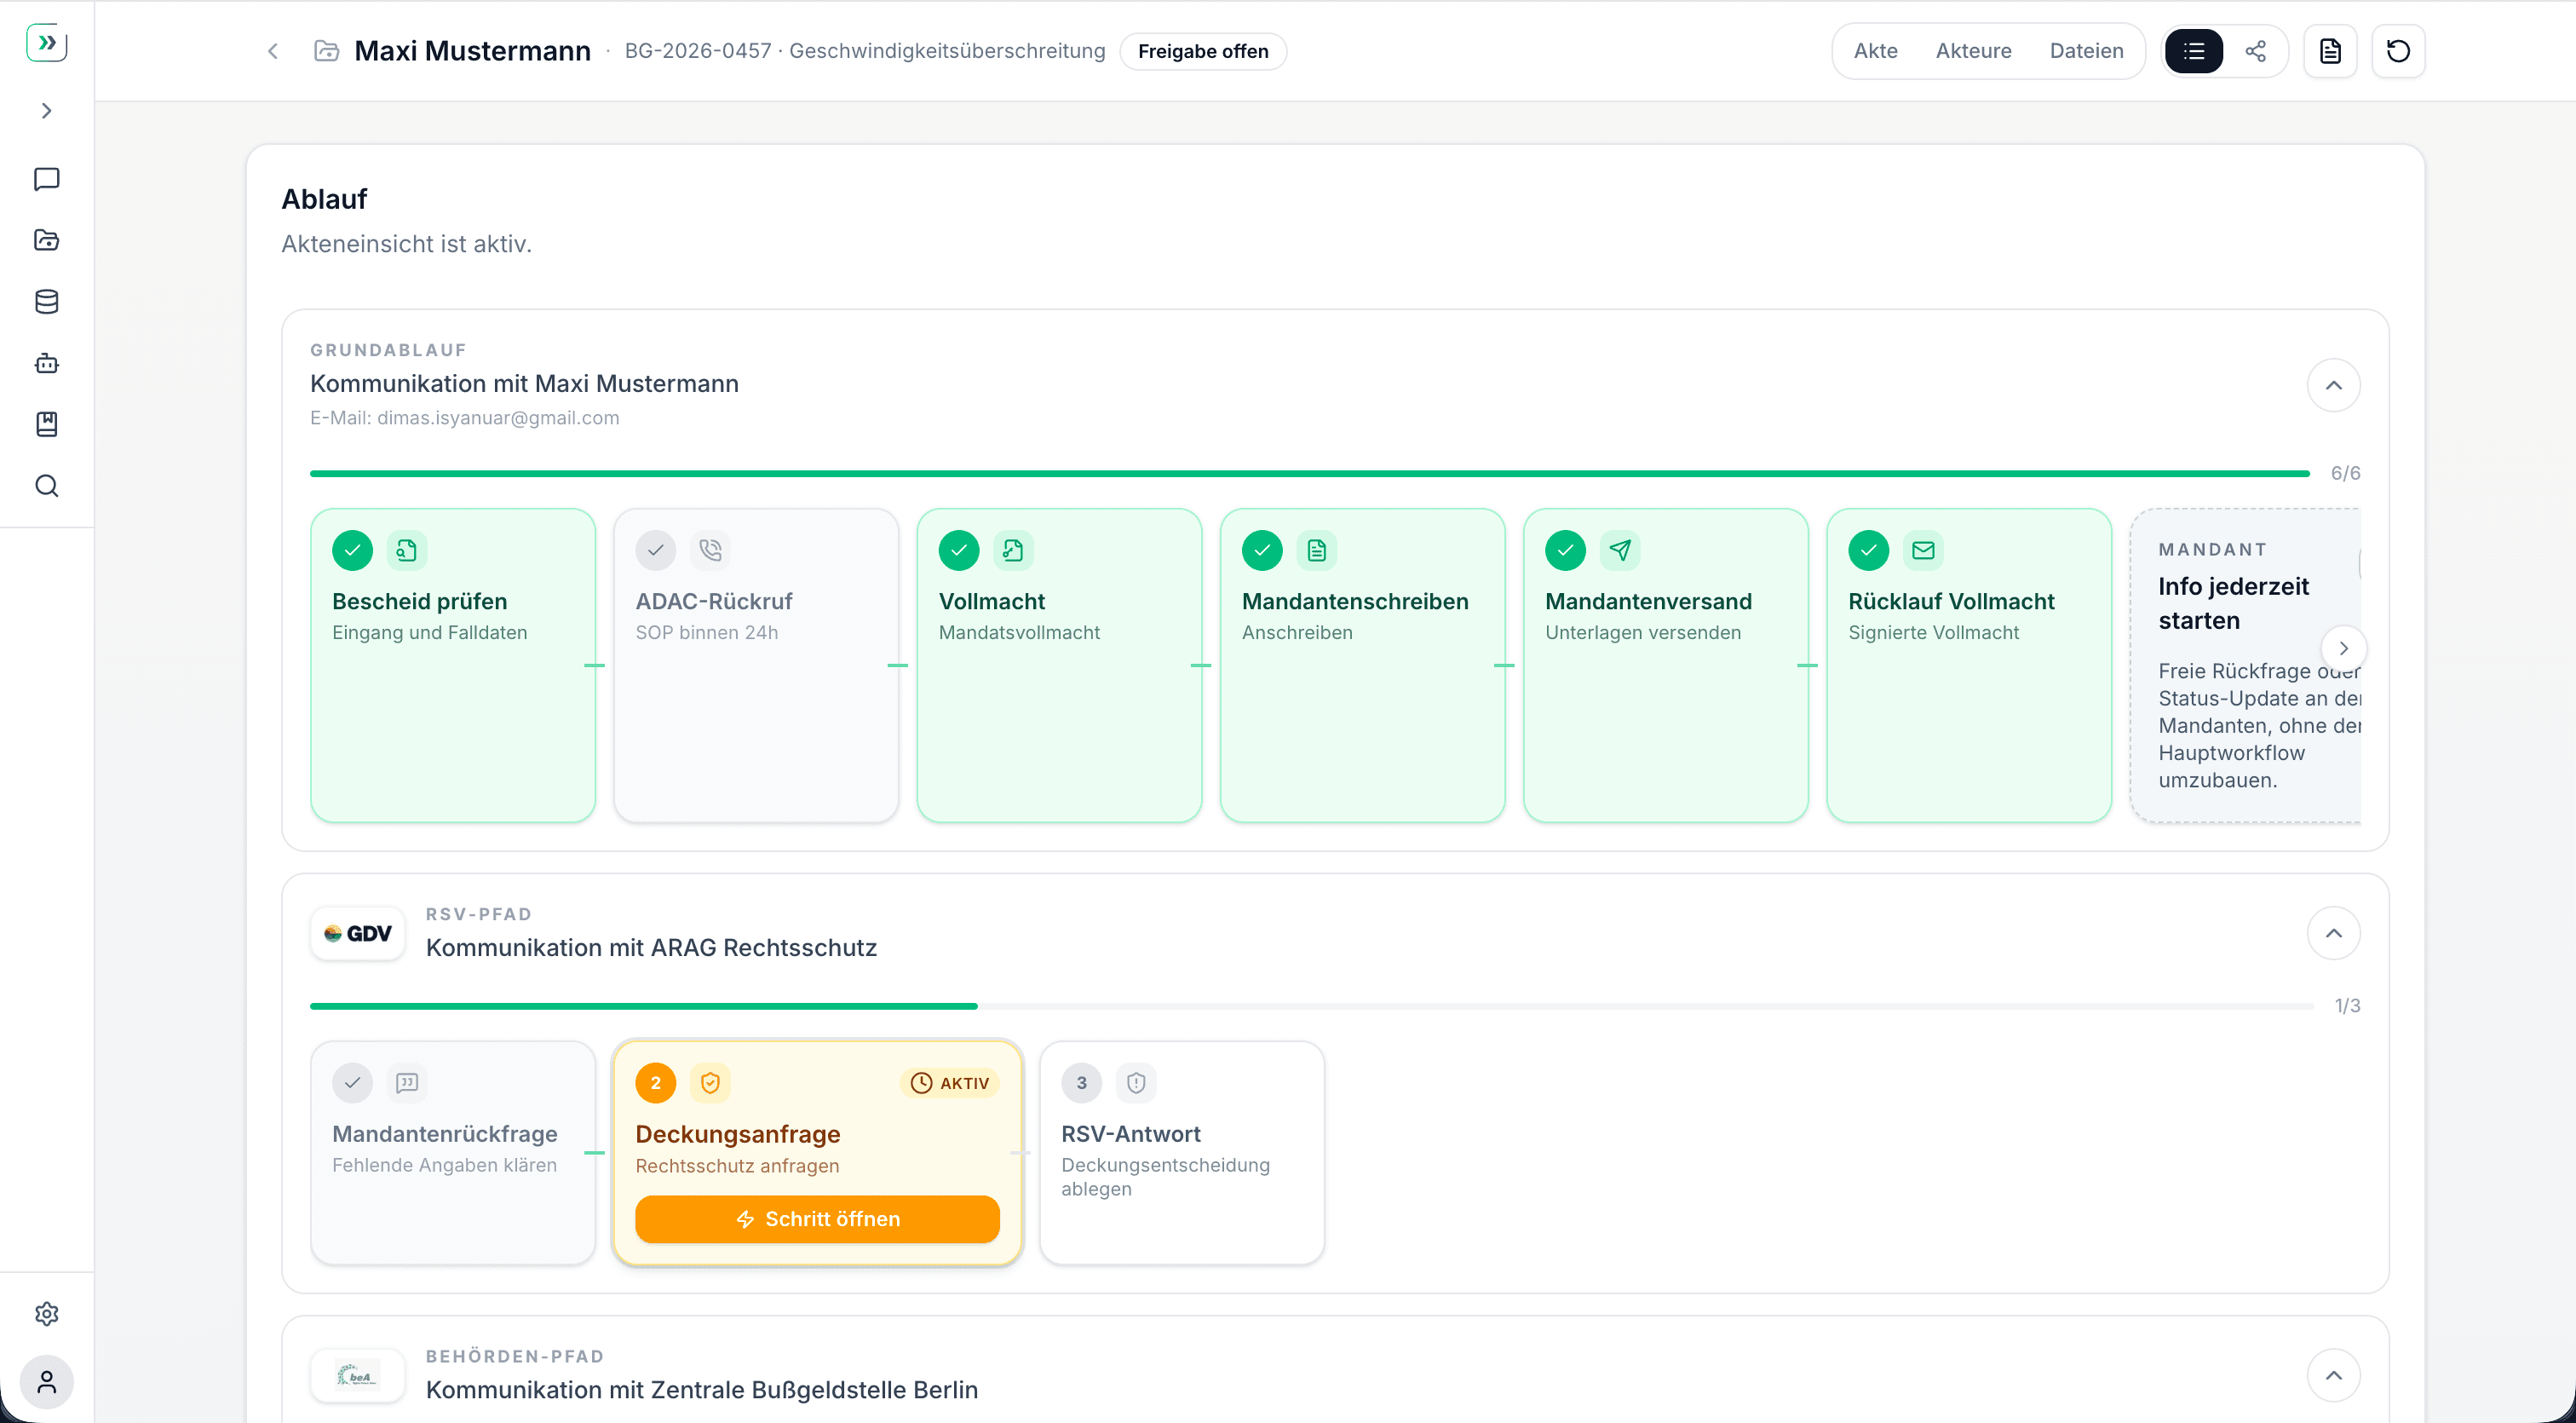Image resolution: width=2576 pixels, height=1423 pixels.
Task: Switch to graph share view toggle
Action: tap(2256, 51)
